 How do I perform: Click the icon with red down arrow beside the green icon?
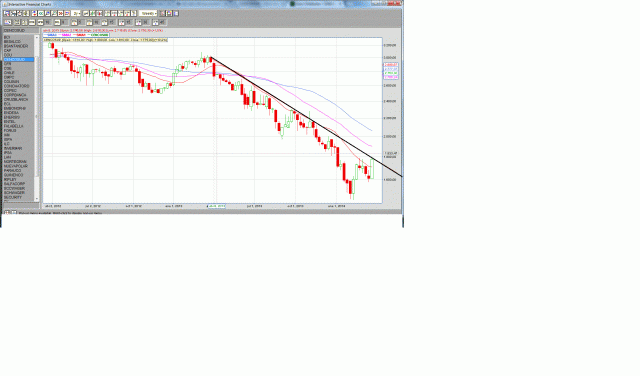pyautogui.click(x=99, y=13)
